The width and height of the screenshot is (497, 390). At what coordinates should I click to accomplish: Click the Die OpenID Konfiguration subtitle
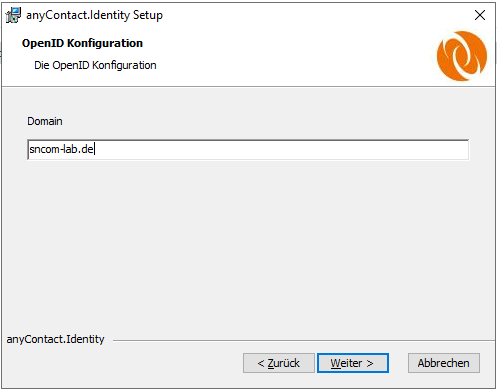(x=95, y=65)
